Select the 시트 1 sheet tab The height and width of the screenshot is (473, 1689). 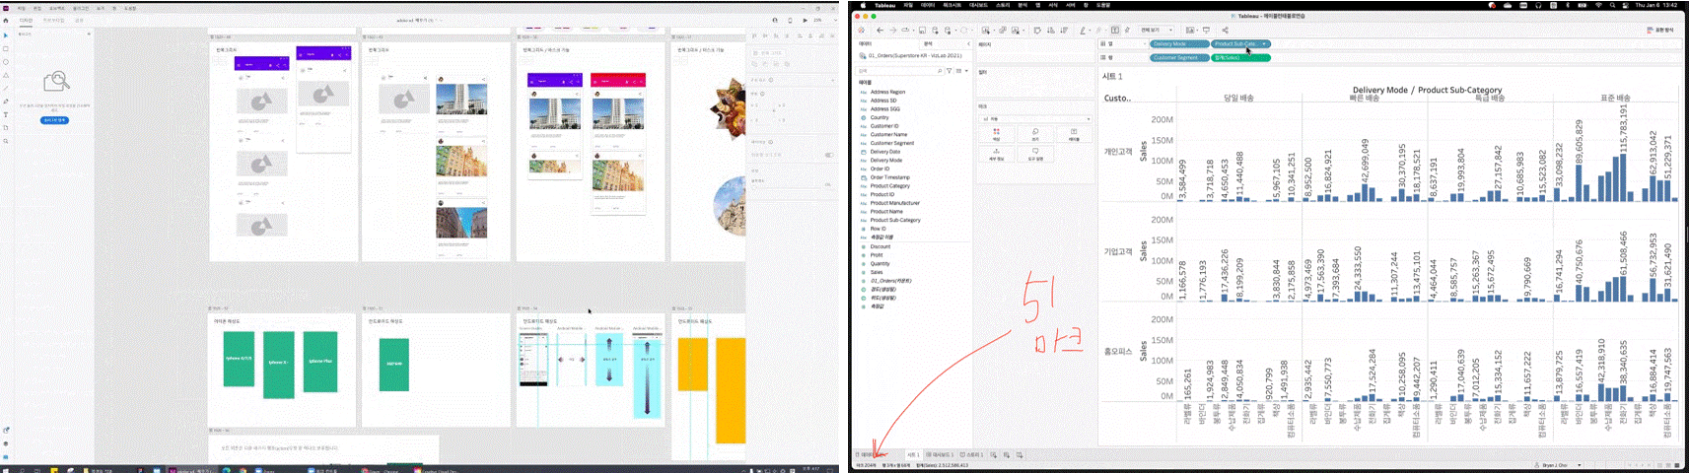913,455
